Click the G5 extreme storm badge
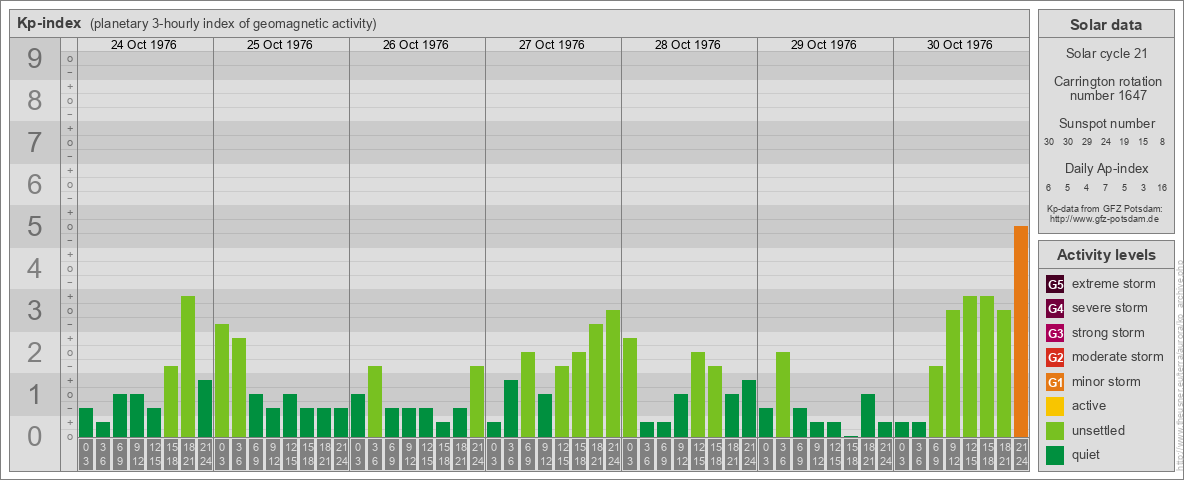Viewport: 1184px width, 480px height. 1055,284
